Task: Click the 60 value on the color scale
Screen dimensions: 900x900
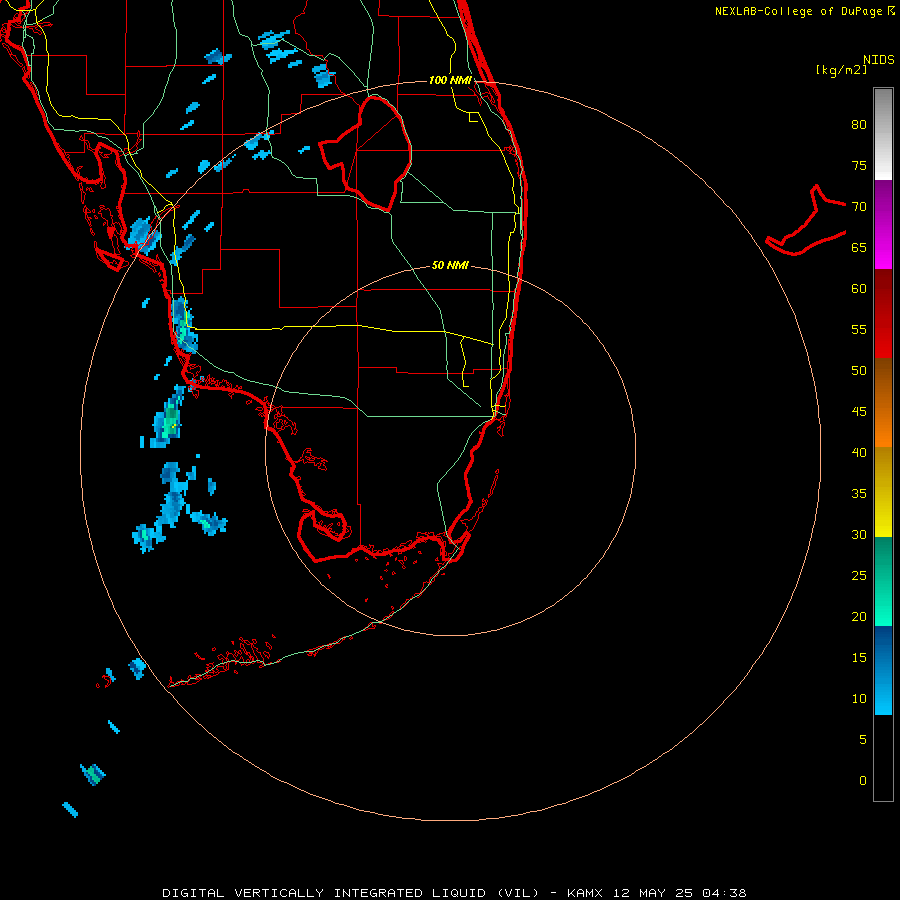Action: pyautogui.click(x=859, y=289)
